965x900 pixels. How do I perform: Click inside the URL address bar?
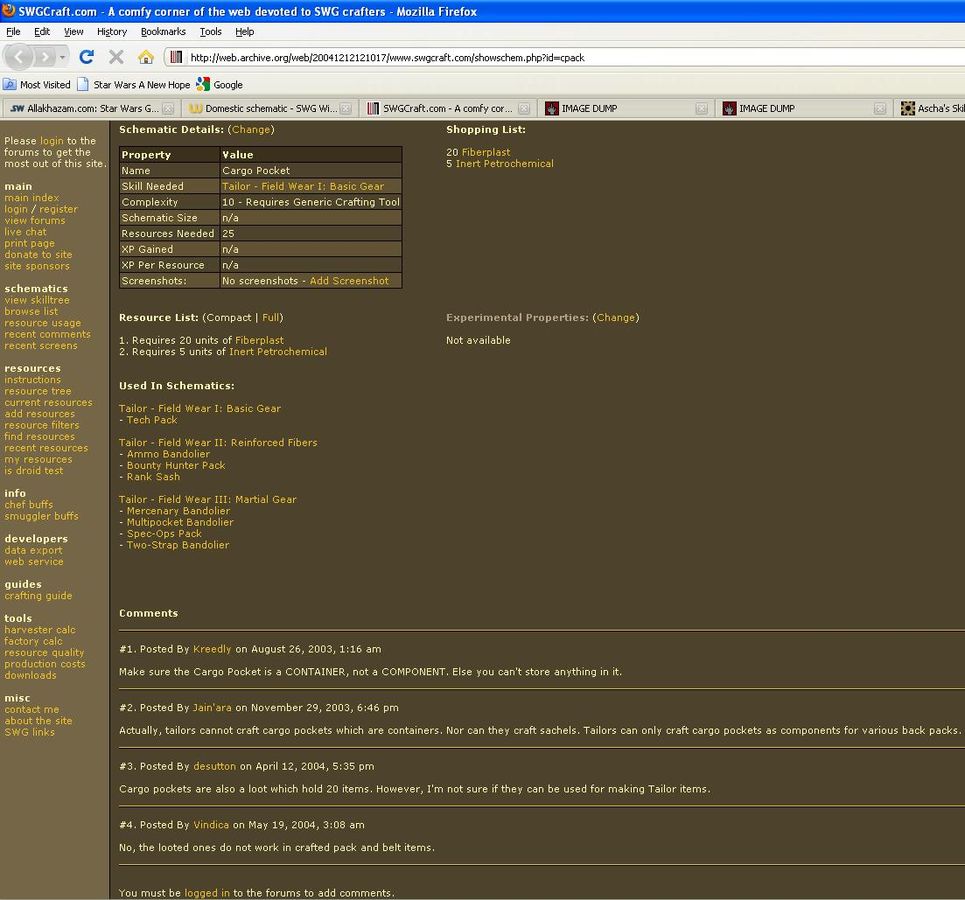click(570, 57)
